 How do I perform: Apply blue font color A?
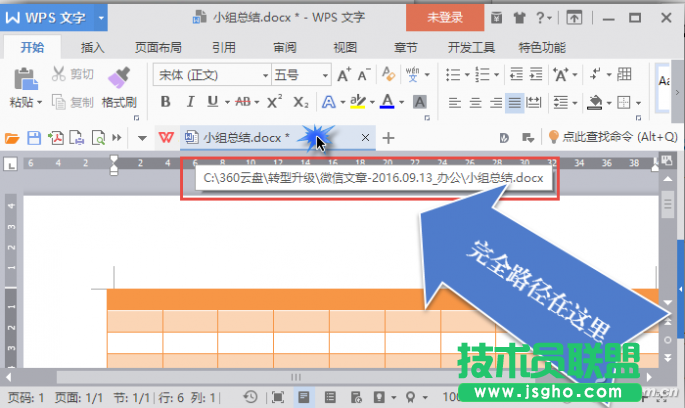(387, 102)
